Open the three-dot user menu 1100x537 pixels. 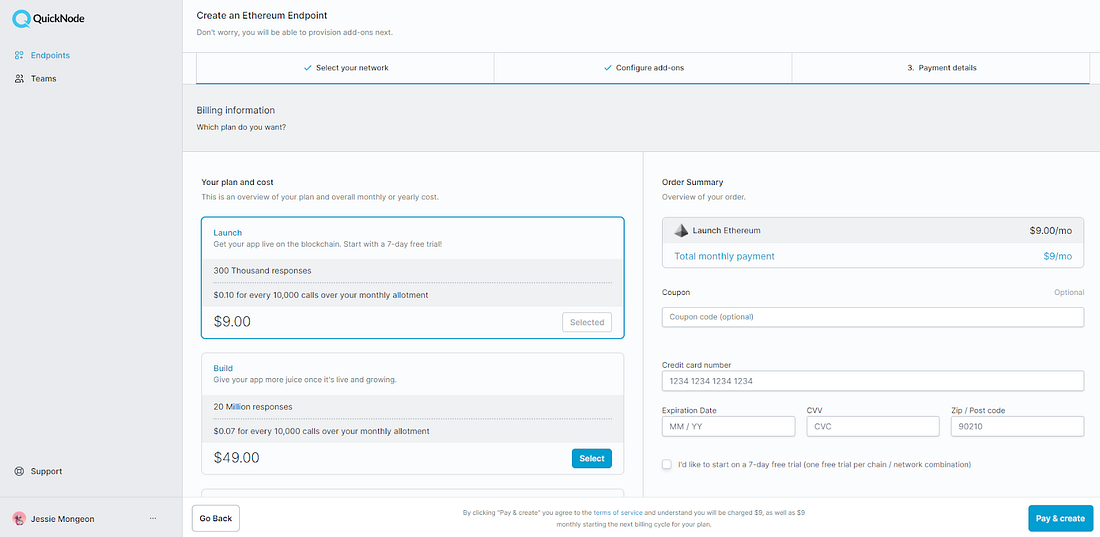click(x=153, y=518)
